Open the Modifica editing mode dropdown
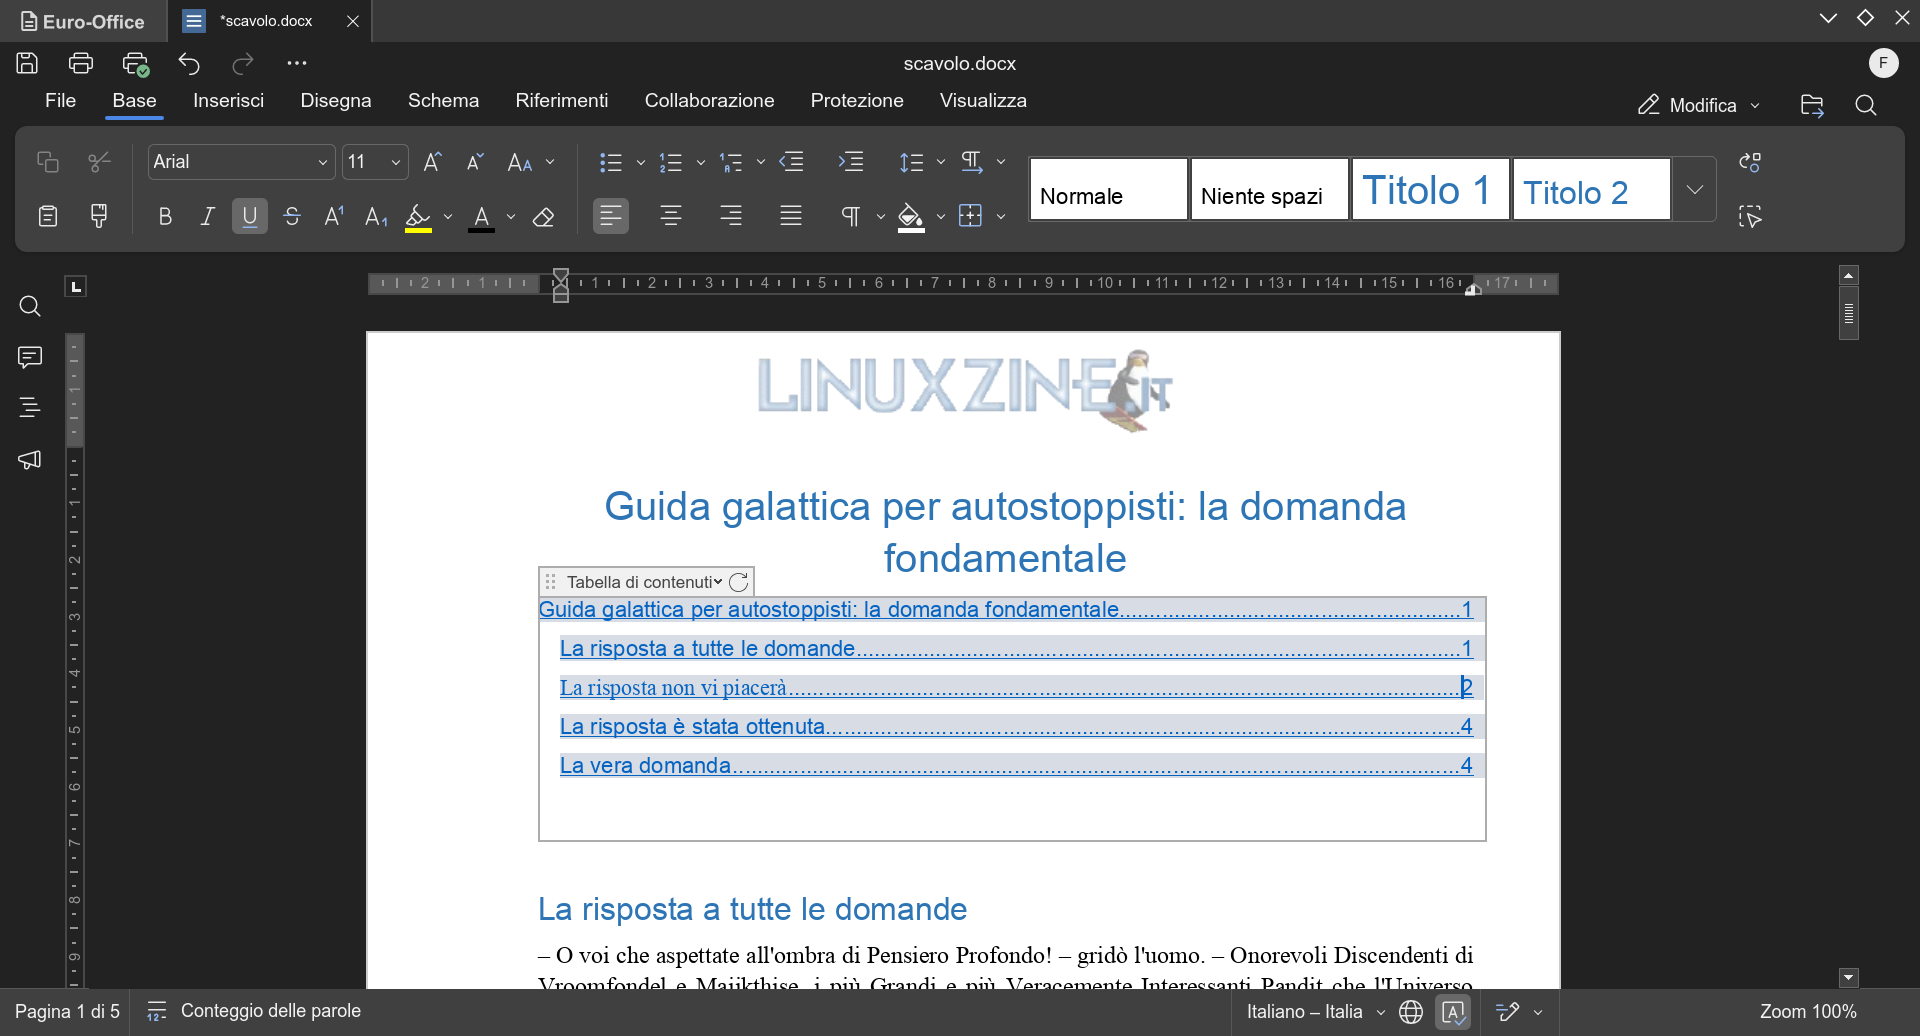1920x1036 pixels. 1698,105
